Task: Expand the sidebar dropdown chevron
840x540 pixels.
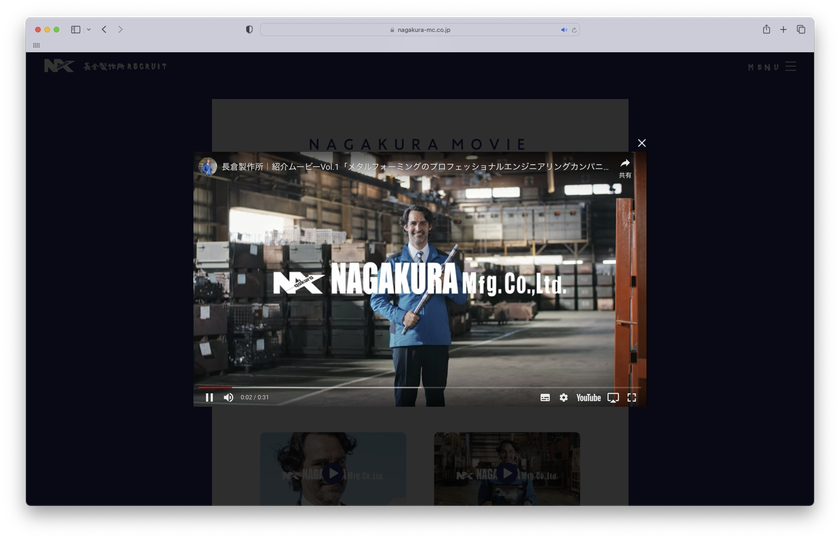Action: click(88, 29)
